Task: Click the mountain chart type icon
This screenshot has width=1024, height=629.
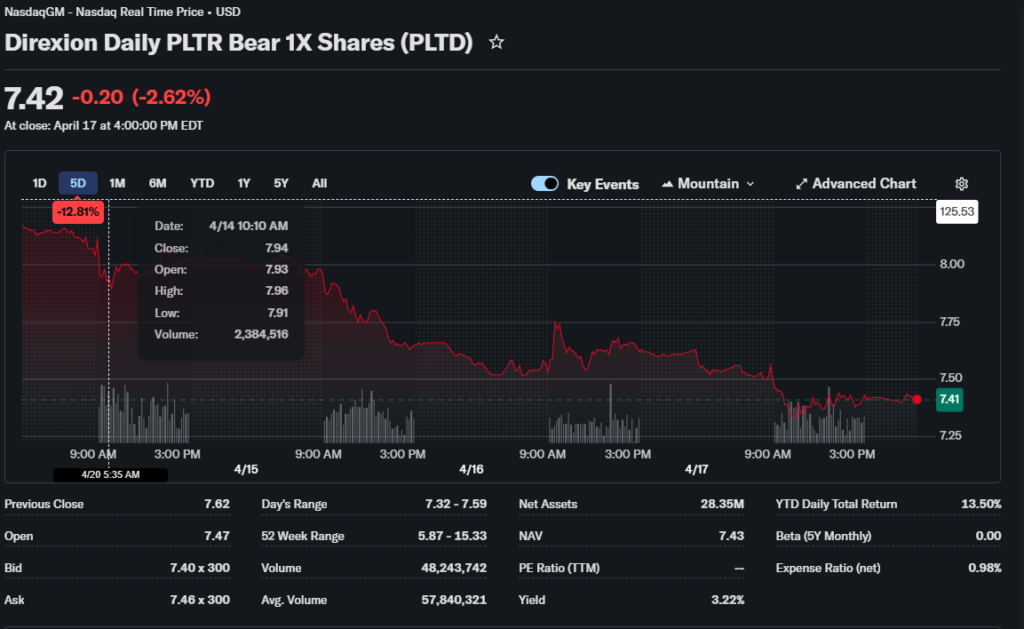Action: [667, 184]
